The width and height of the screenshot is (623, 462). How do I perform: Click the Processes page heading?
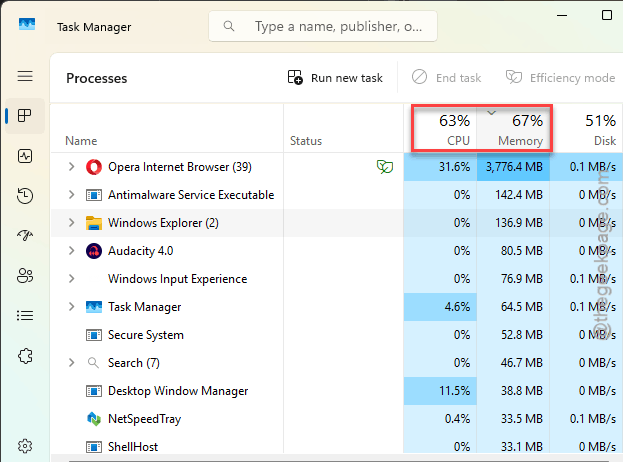click(x=97, y=78)
